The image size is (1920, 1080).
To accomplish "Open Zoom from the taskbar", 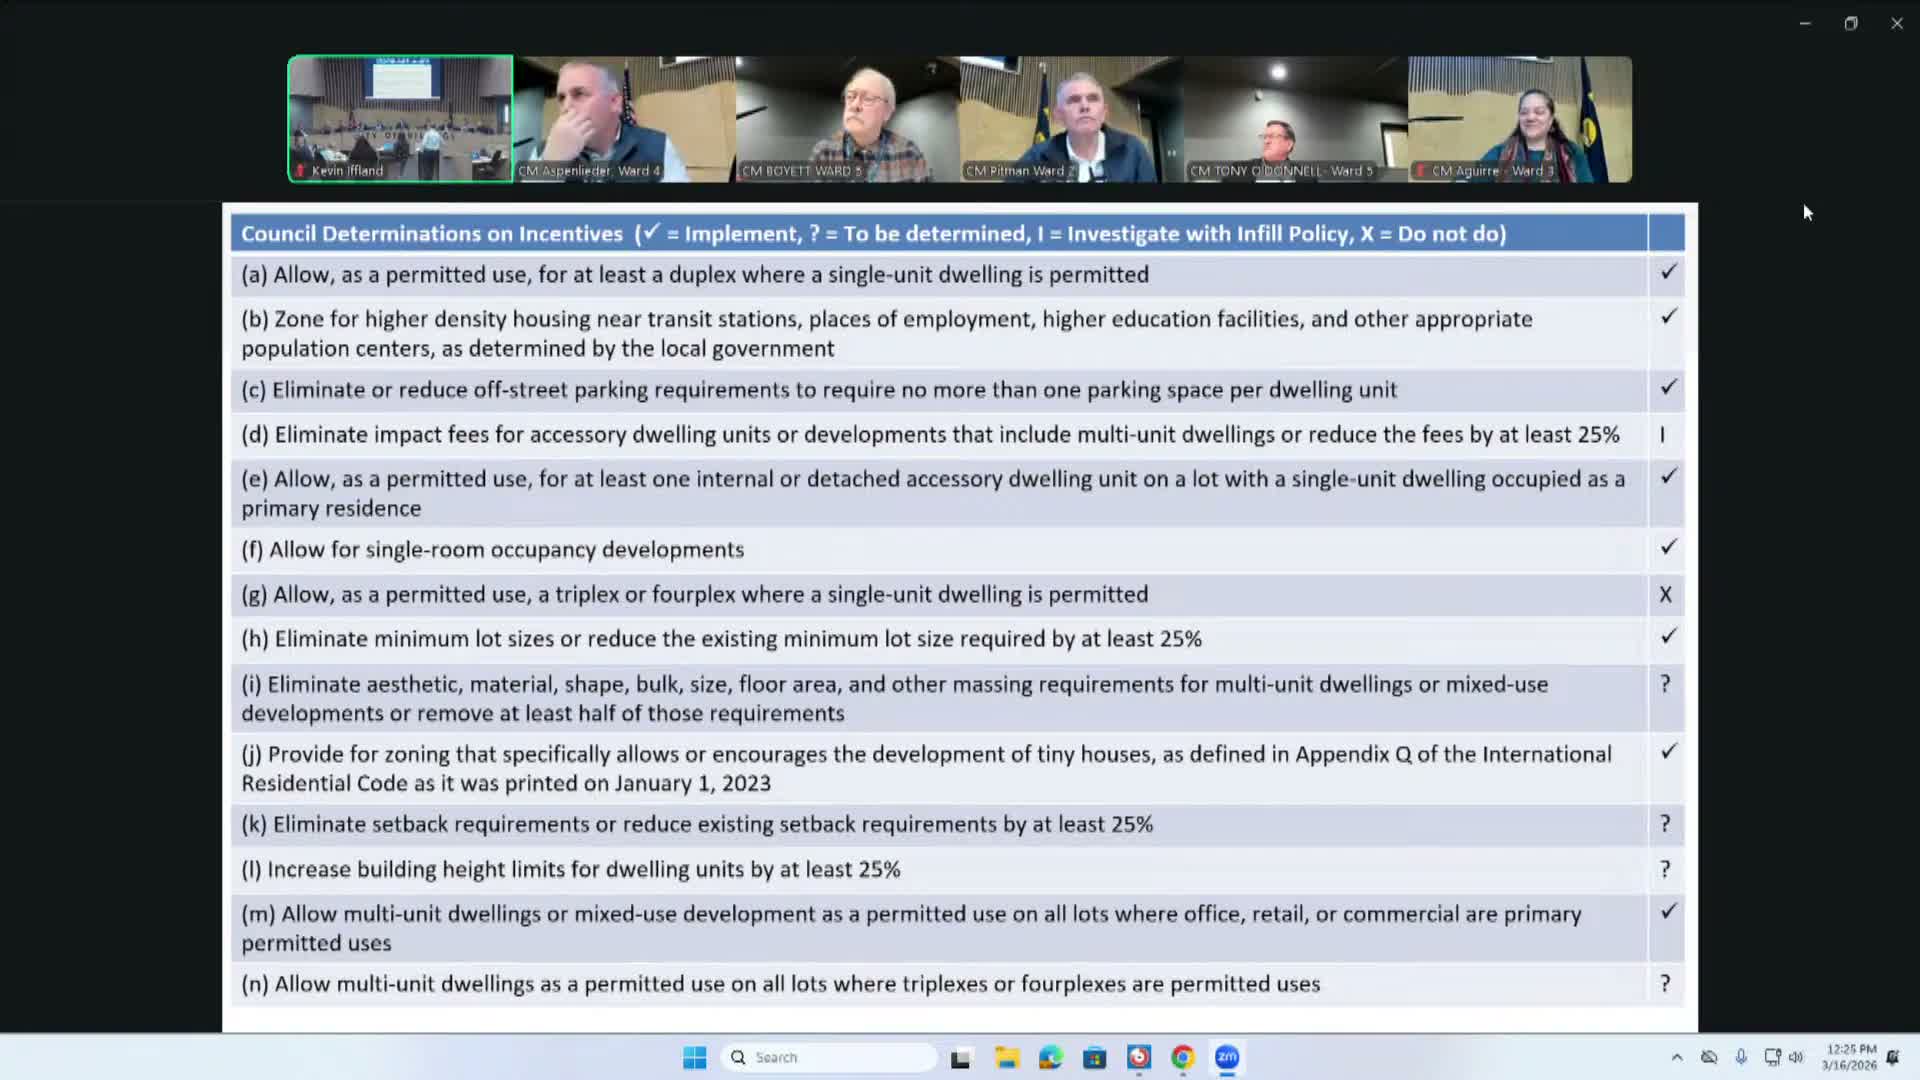I will click(x=1227, y=1057).
